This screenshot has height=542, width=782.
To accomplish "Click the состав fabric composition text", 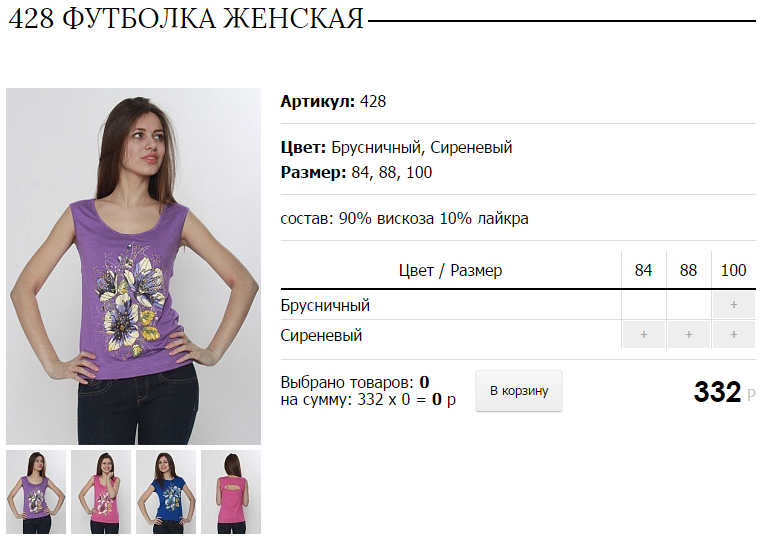I will 404,218.
